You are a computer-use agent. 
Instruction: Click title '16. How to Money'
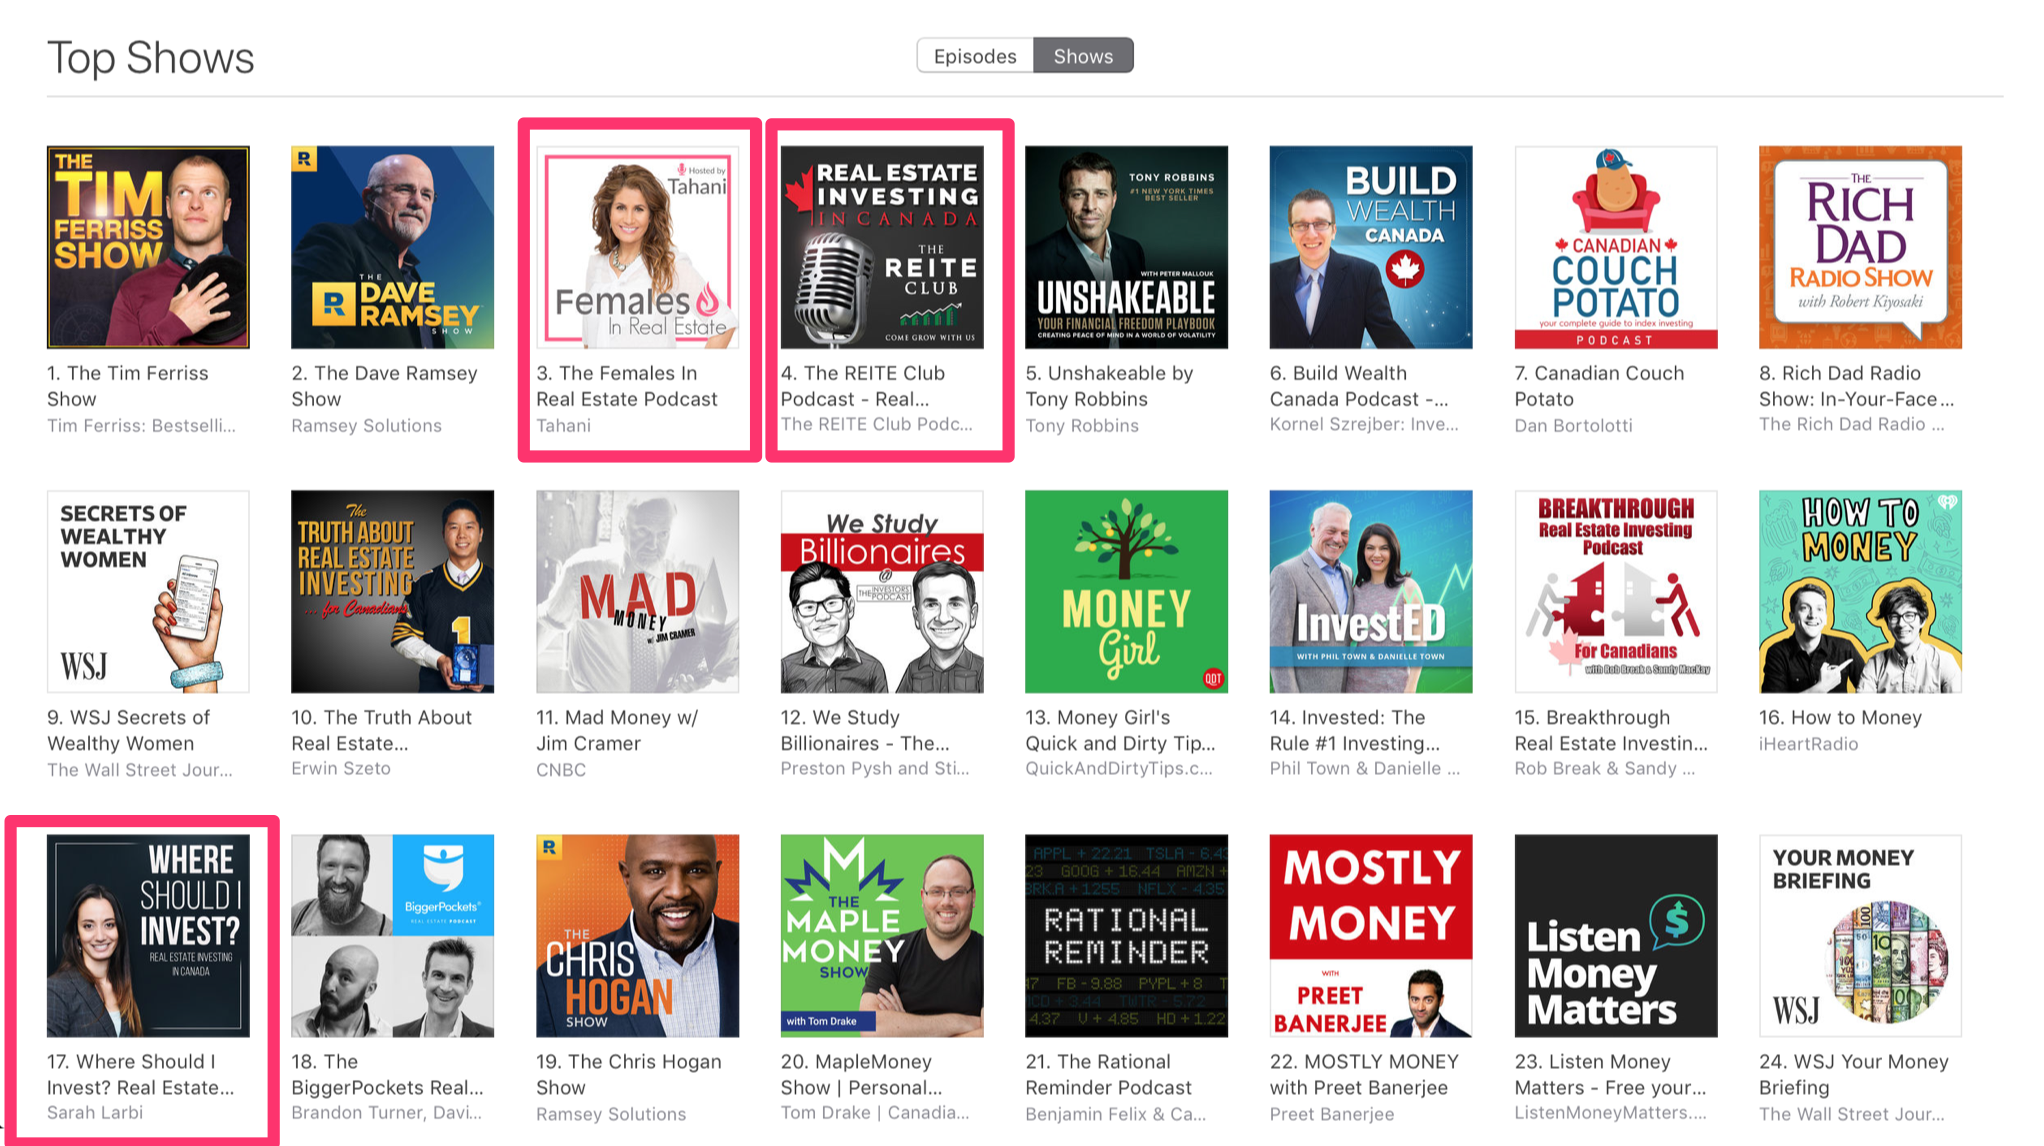[x=1840, y=717]
